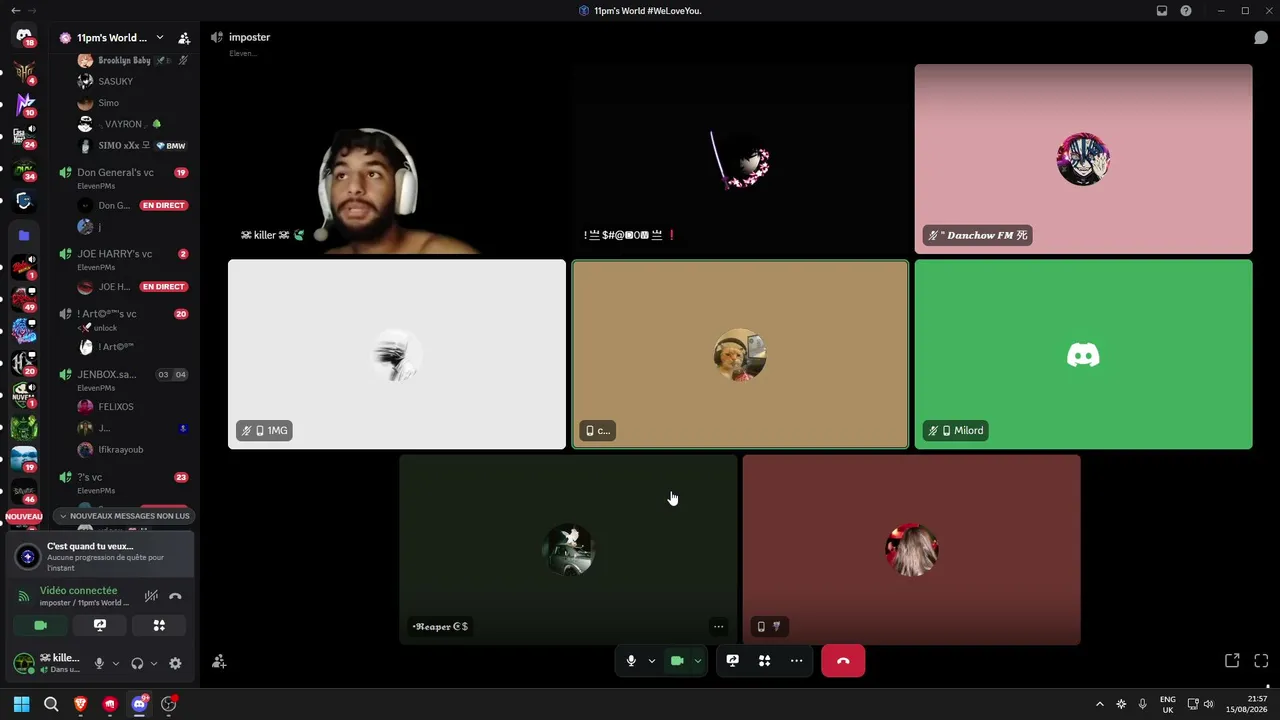
Task: Deafen audio with the headphones icon
Action: (137, 663)
